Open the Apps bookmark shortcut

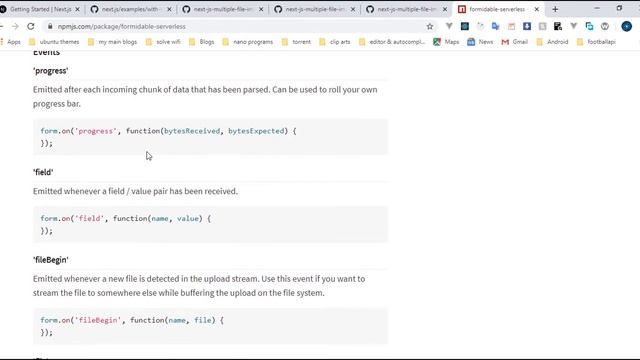11,42
